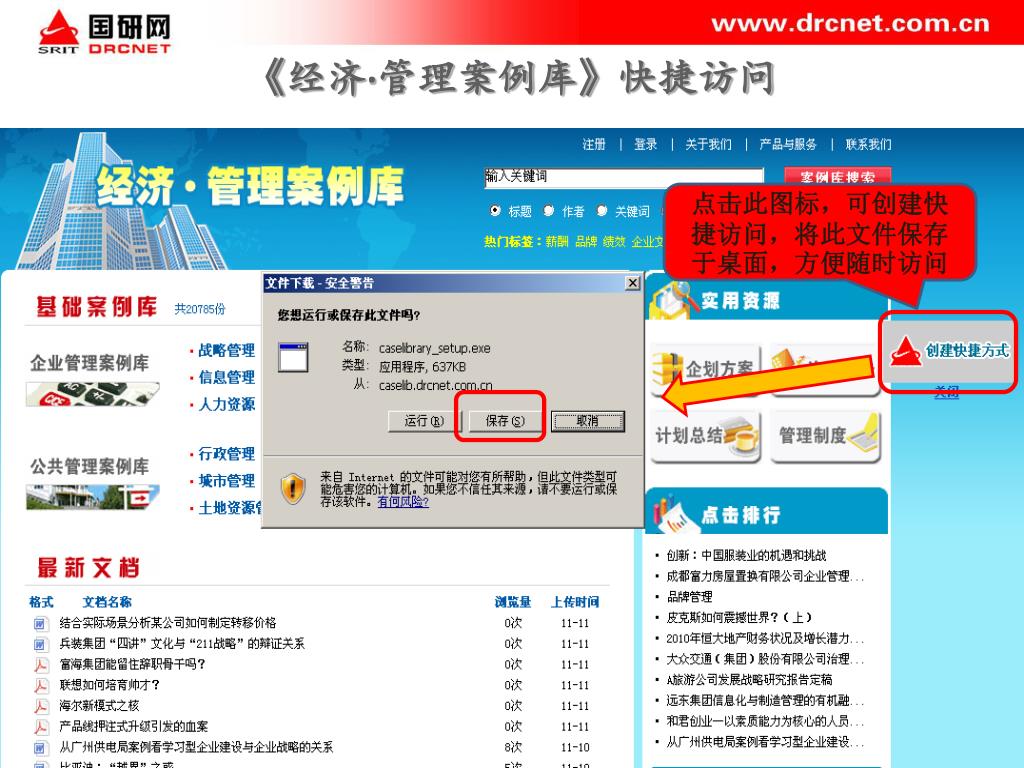Screen dimensions: 1024x768
Task: Open ranking item 创新:中国服装业的机遇和挑战
Action: (746, 556)
